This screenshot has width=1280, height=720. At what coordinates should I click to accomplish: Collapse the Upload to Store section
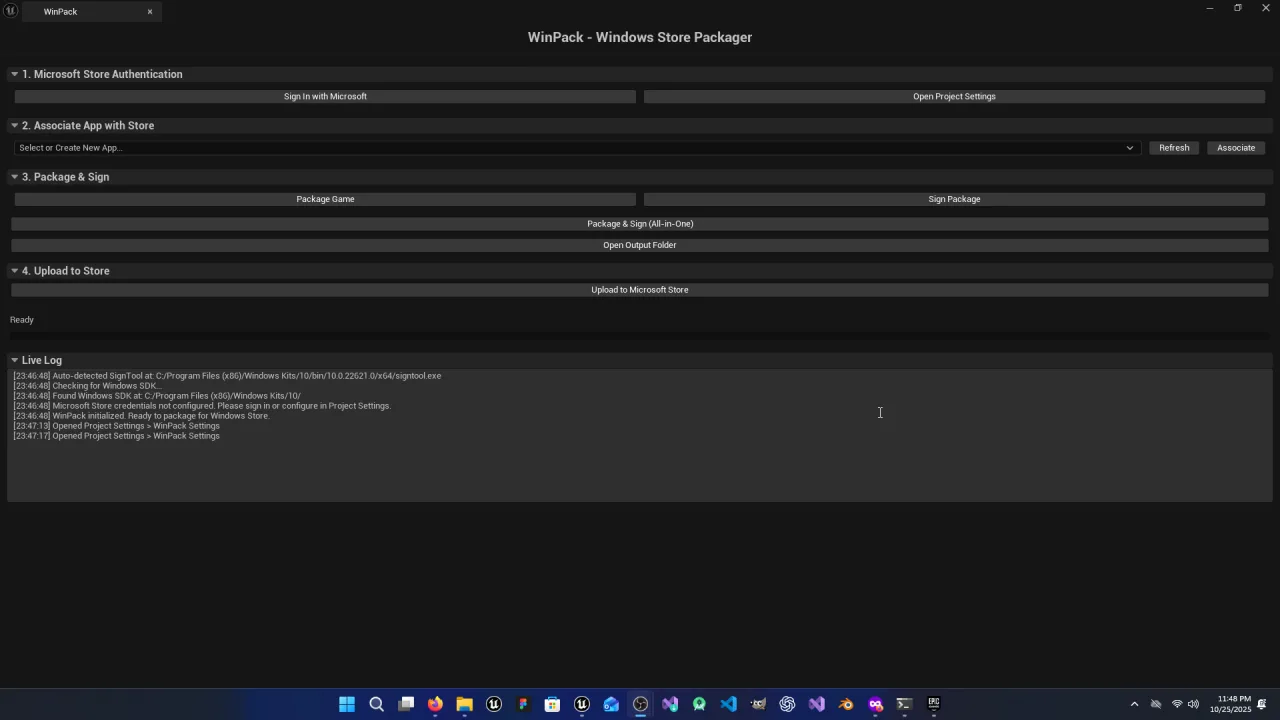point(14,271)
